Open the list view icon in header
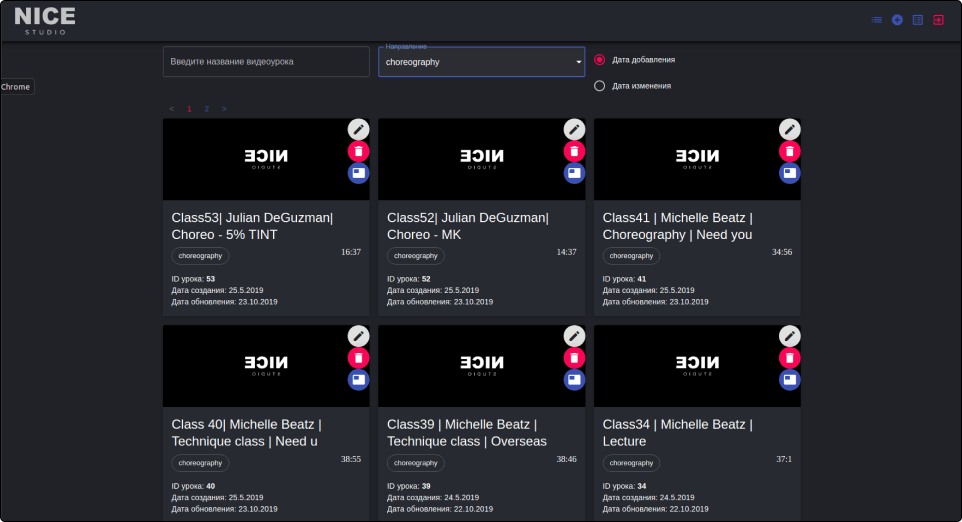Viewport: 962px width, 522px height. click(x=877, y=20)
